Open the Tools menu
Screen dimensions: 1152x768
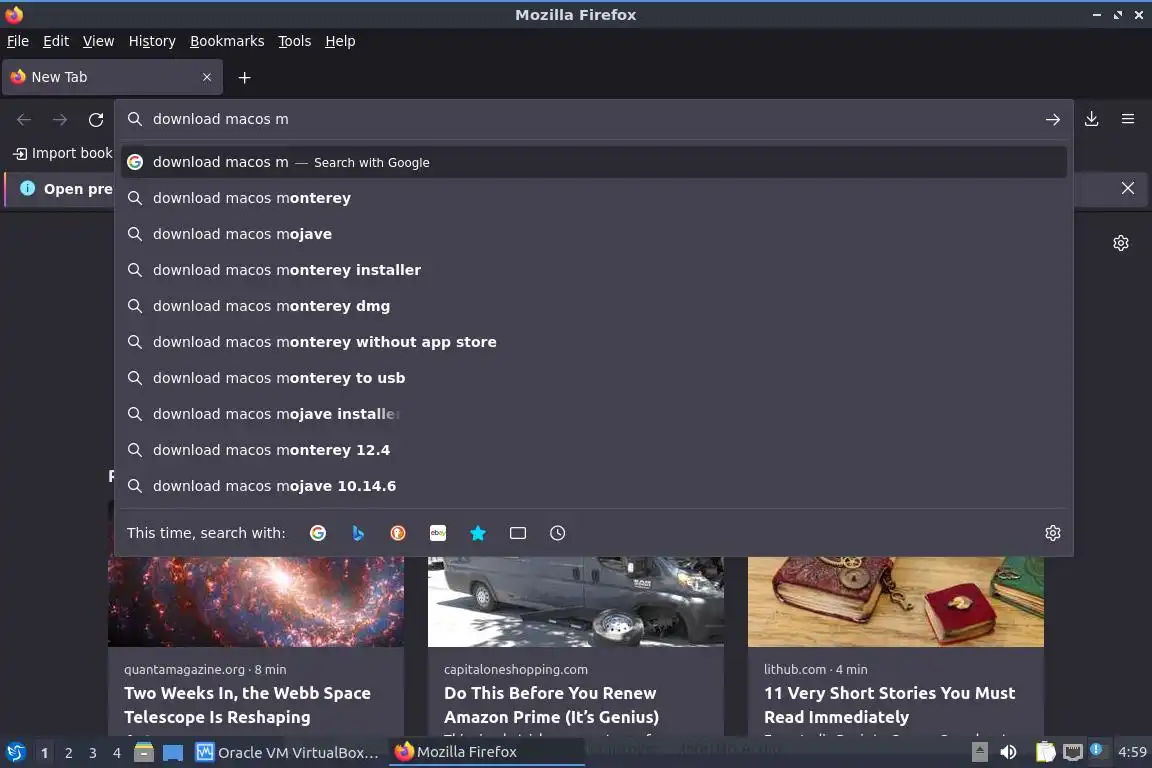[295, 41]
